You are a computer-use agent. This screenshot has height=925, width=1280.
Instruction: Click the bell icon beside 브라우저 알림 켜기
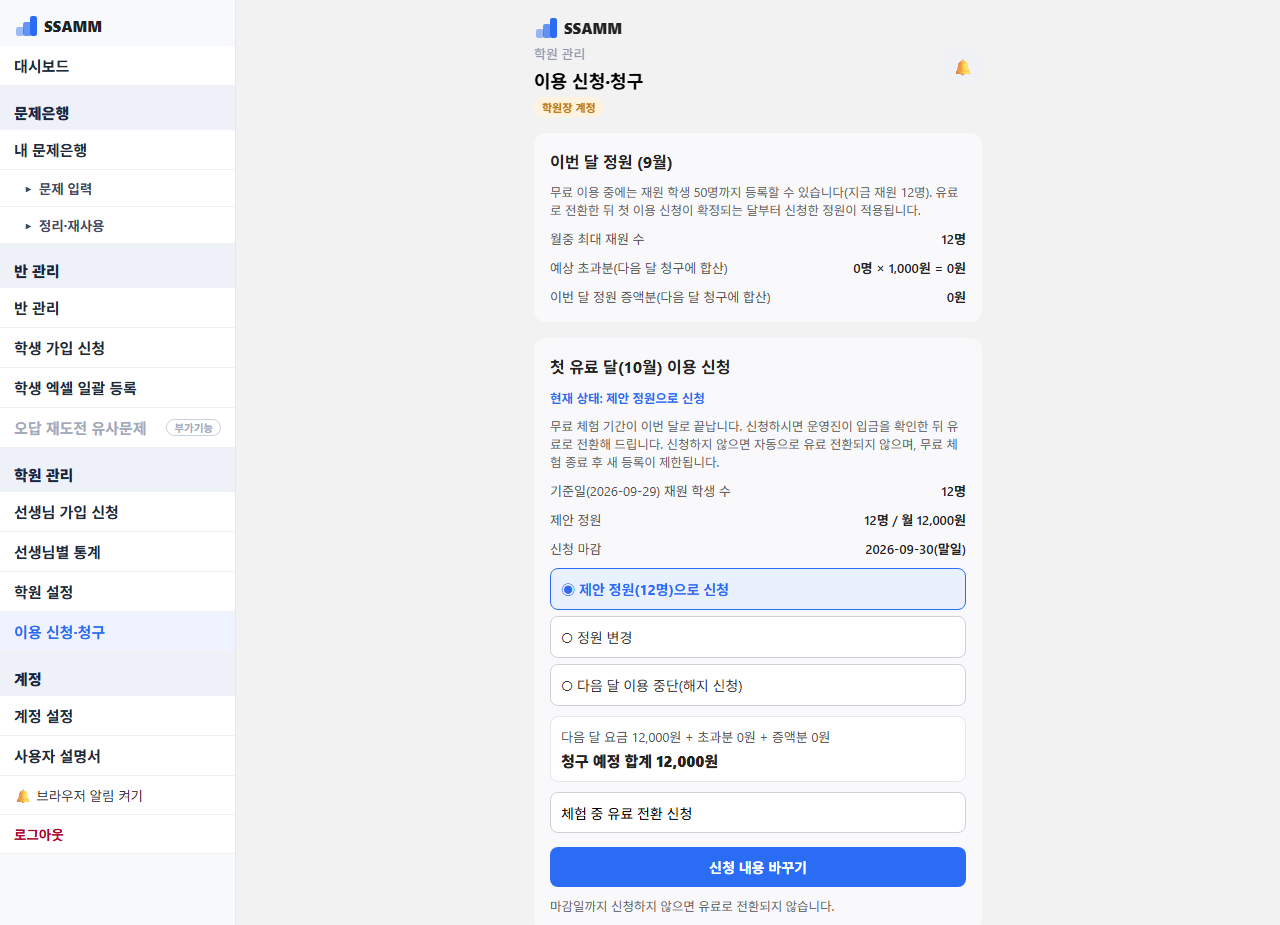(x=23, y=796)
